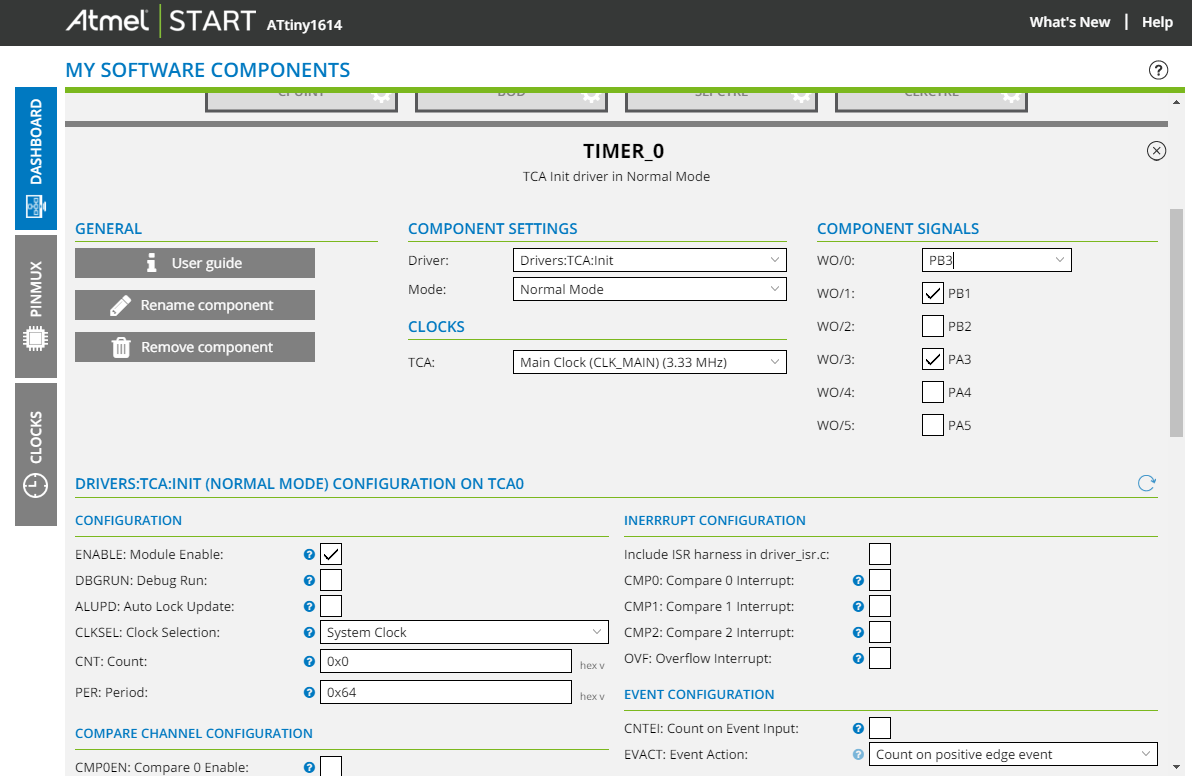
Task: Click help icon beside CLKSEL: Clock Selection
Action: click(309, 632)
